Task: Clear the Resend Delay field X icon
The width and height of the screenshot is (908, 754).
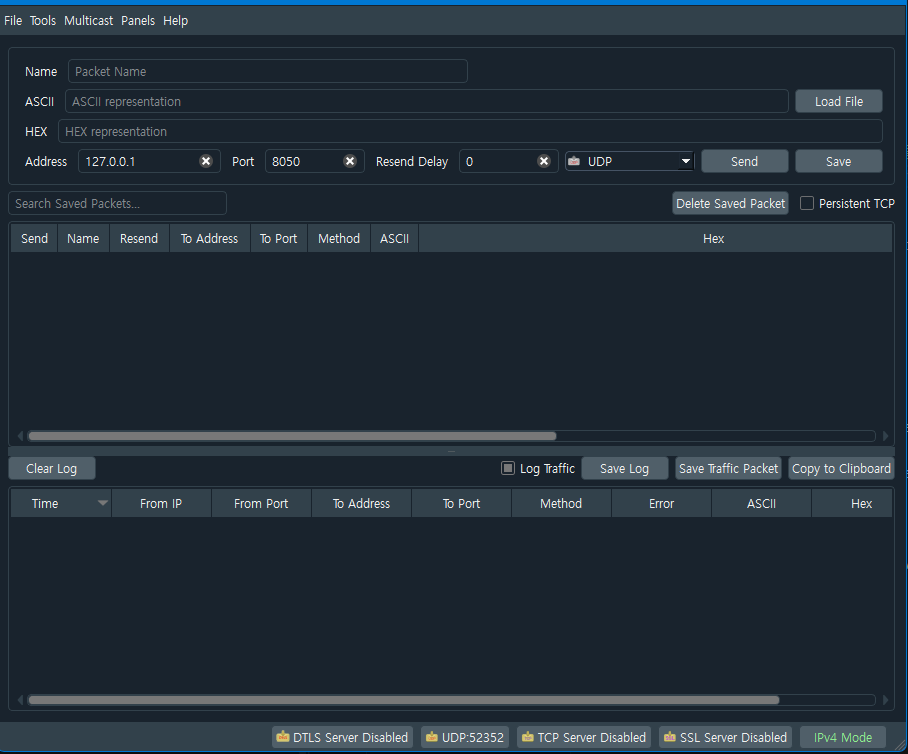Action: tap(544, 161)
